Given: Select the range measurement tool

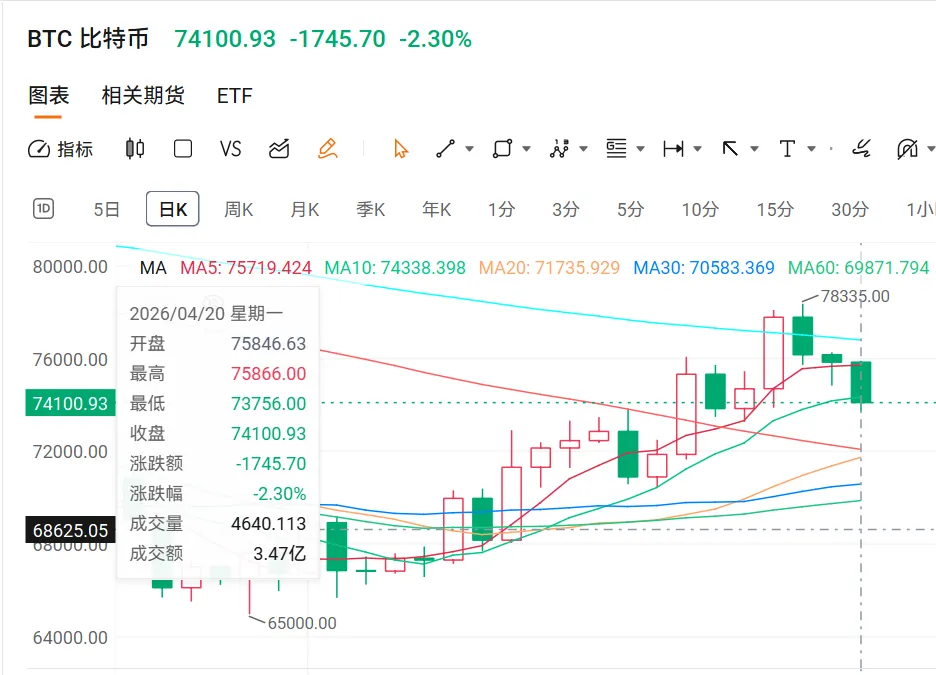Looking at the screenshot, I should [673, 149].
